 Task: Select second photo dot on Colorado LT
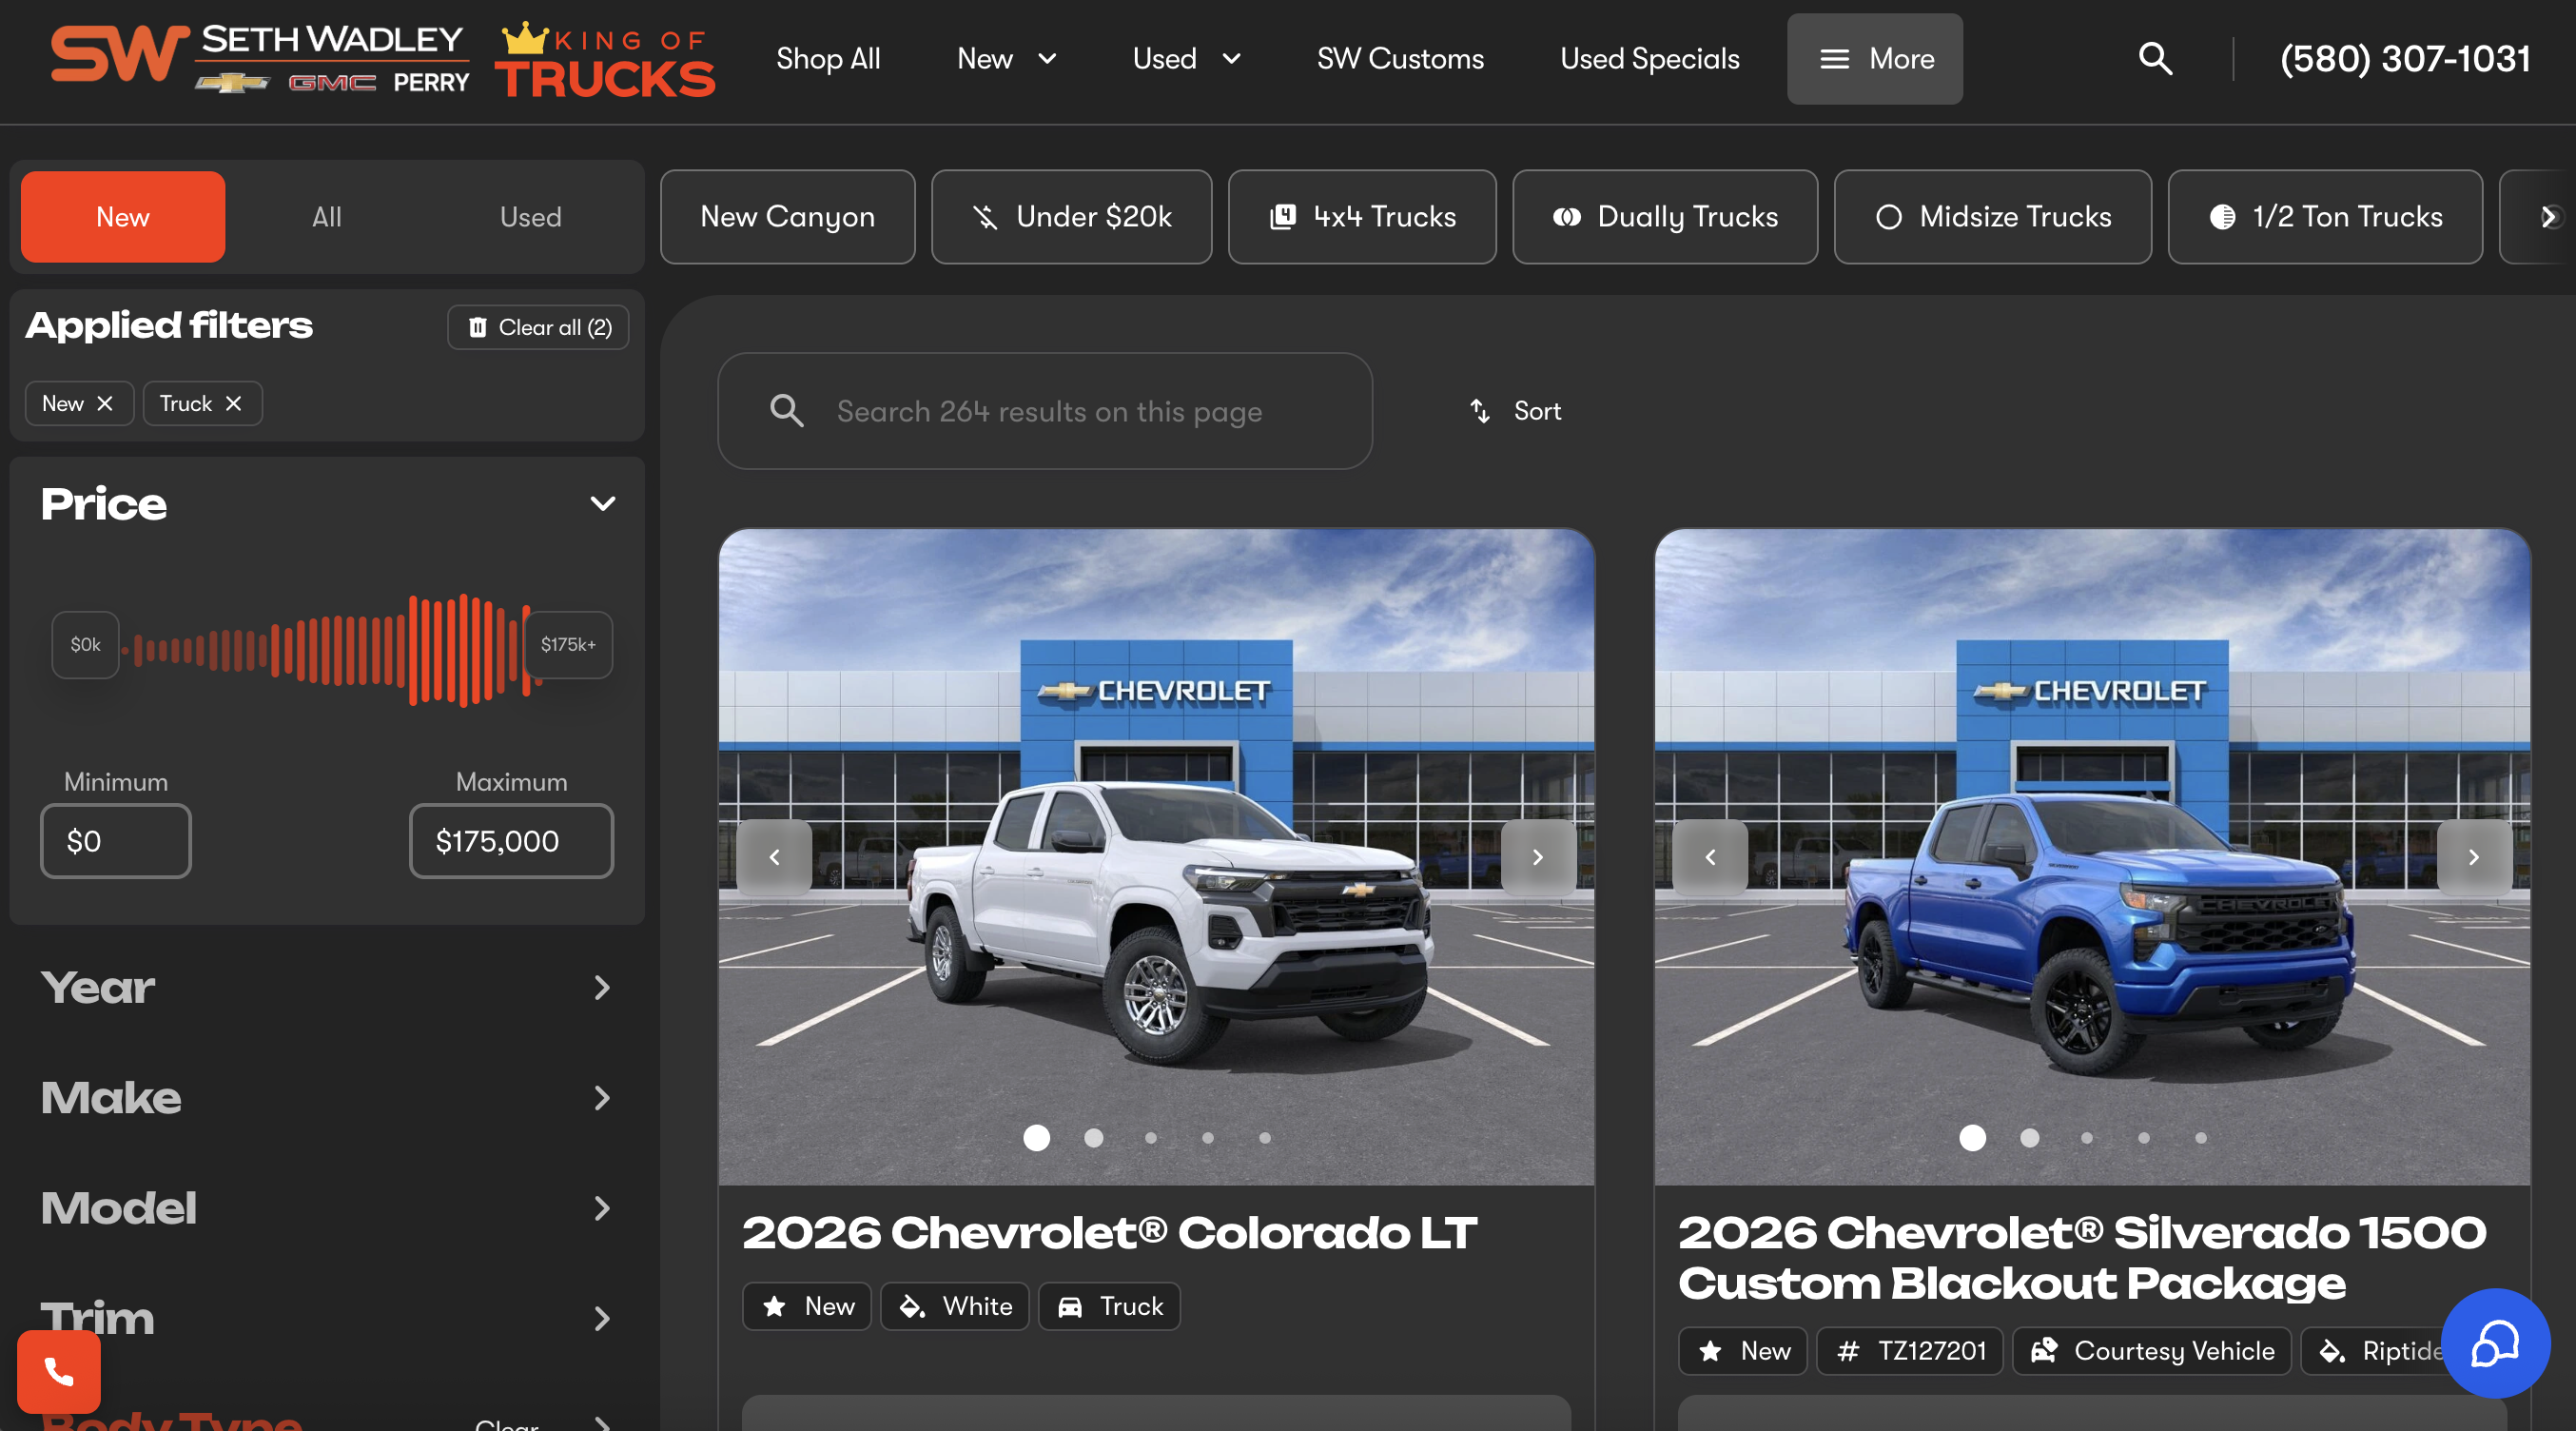[1094, 1138]
